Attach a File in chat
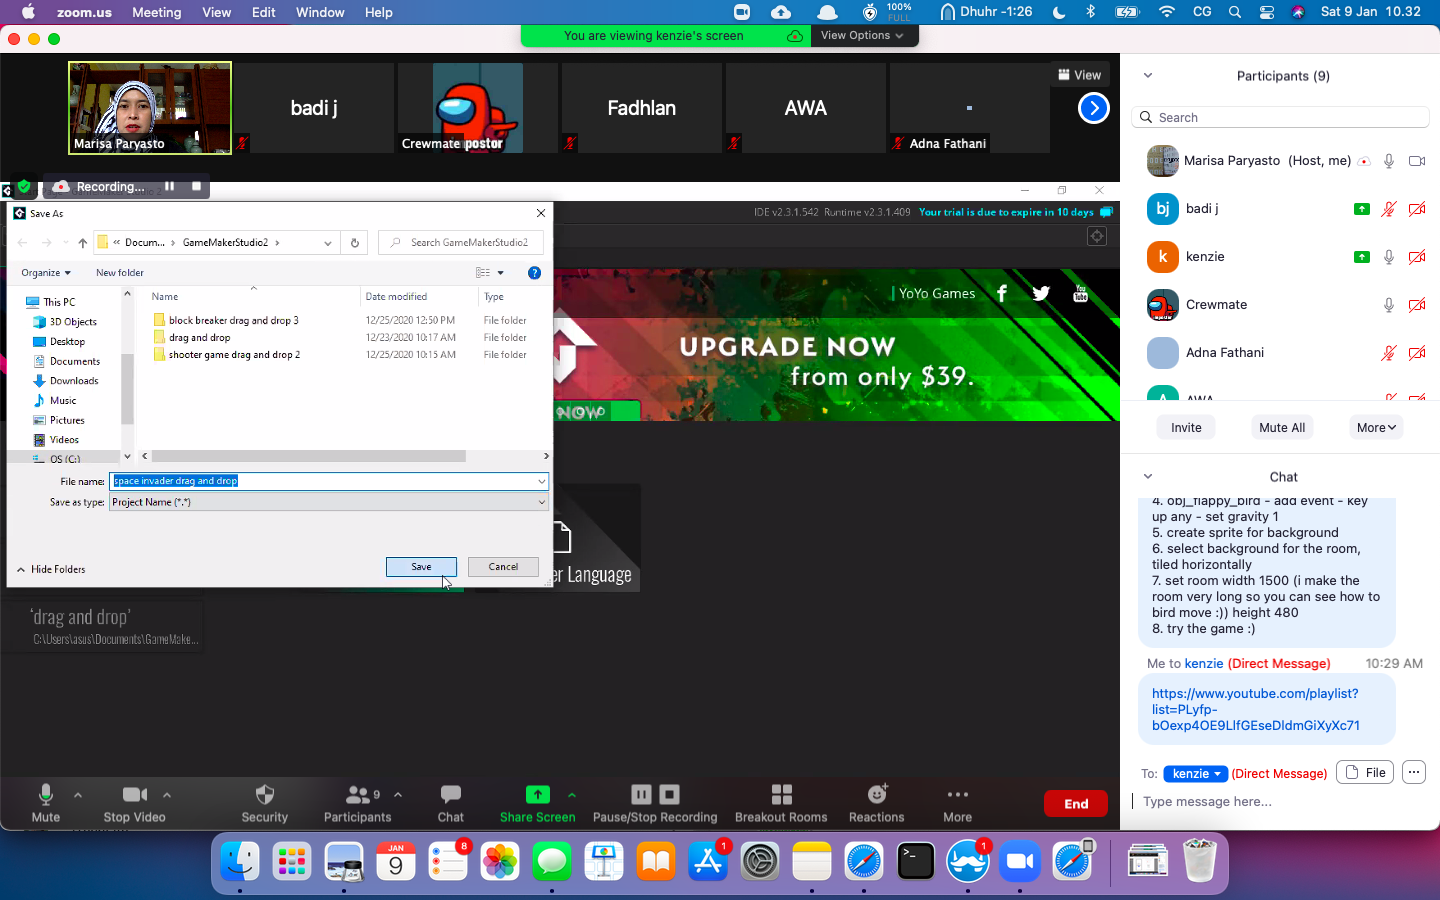This screenshot has height=900, width=1440. (1365, 772)
